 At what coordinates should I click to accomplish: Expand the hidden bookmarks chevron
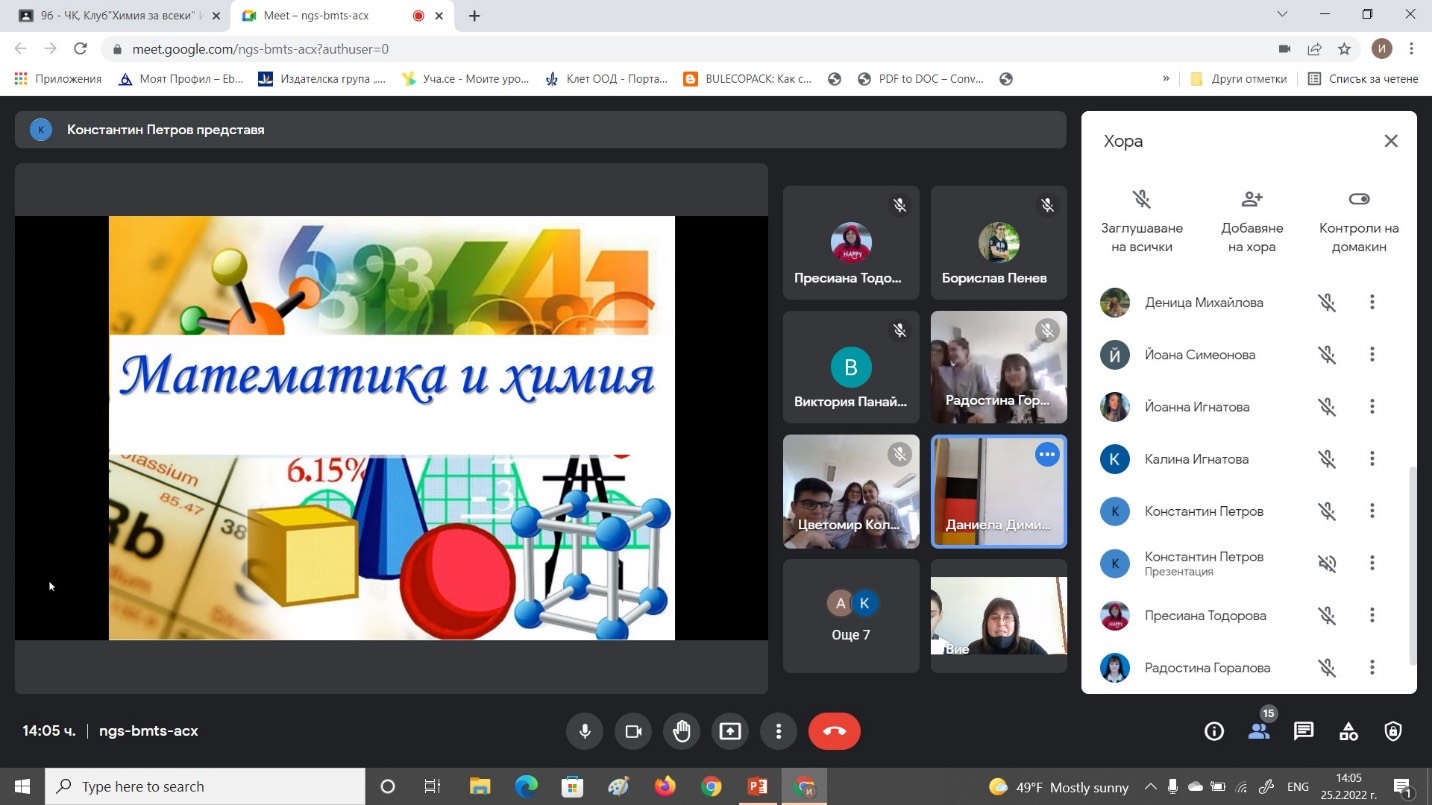click(1166, 79)
